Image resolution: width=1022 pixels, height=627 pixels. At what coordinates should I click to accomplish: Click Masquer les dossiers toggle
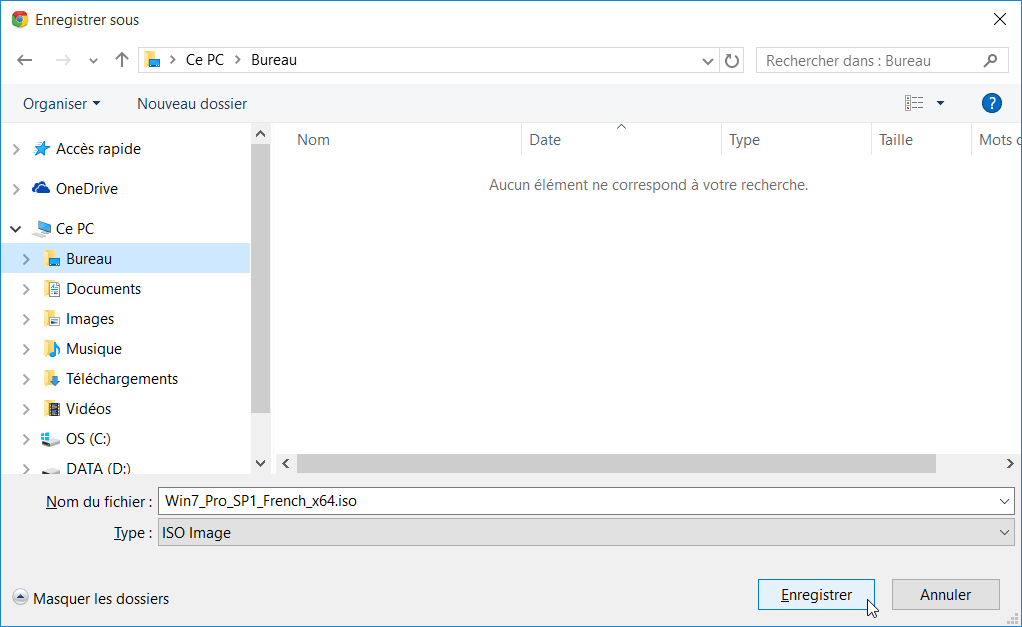[91, 598]
